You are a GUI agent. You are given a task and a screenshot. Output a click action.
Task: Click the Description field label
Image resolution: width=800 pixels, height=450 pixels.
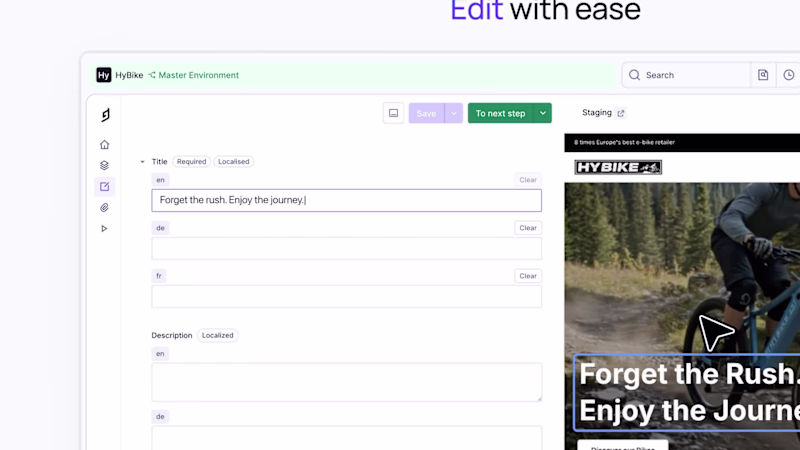(x=172, y=335)
